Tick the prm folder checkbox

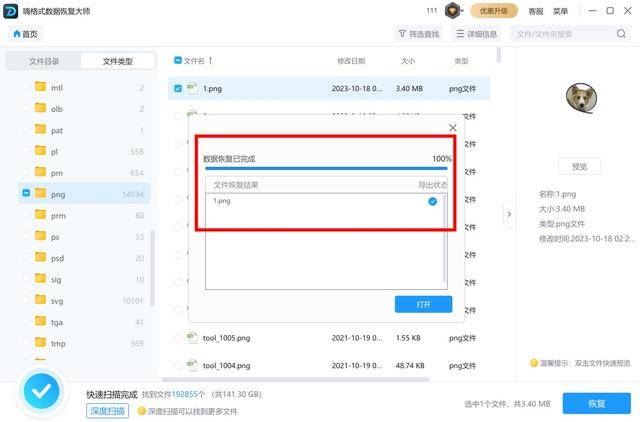click(x=26, y=215)
